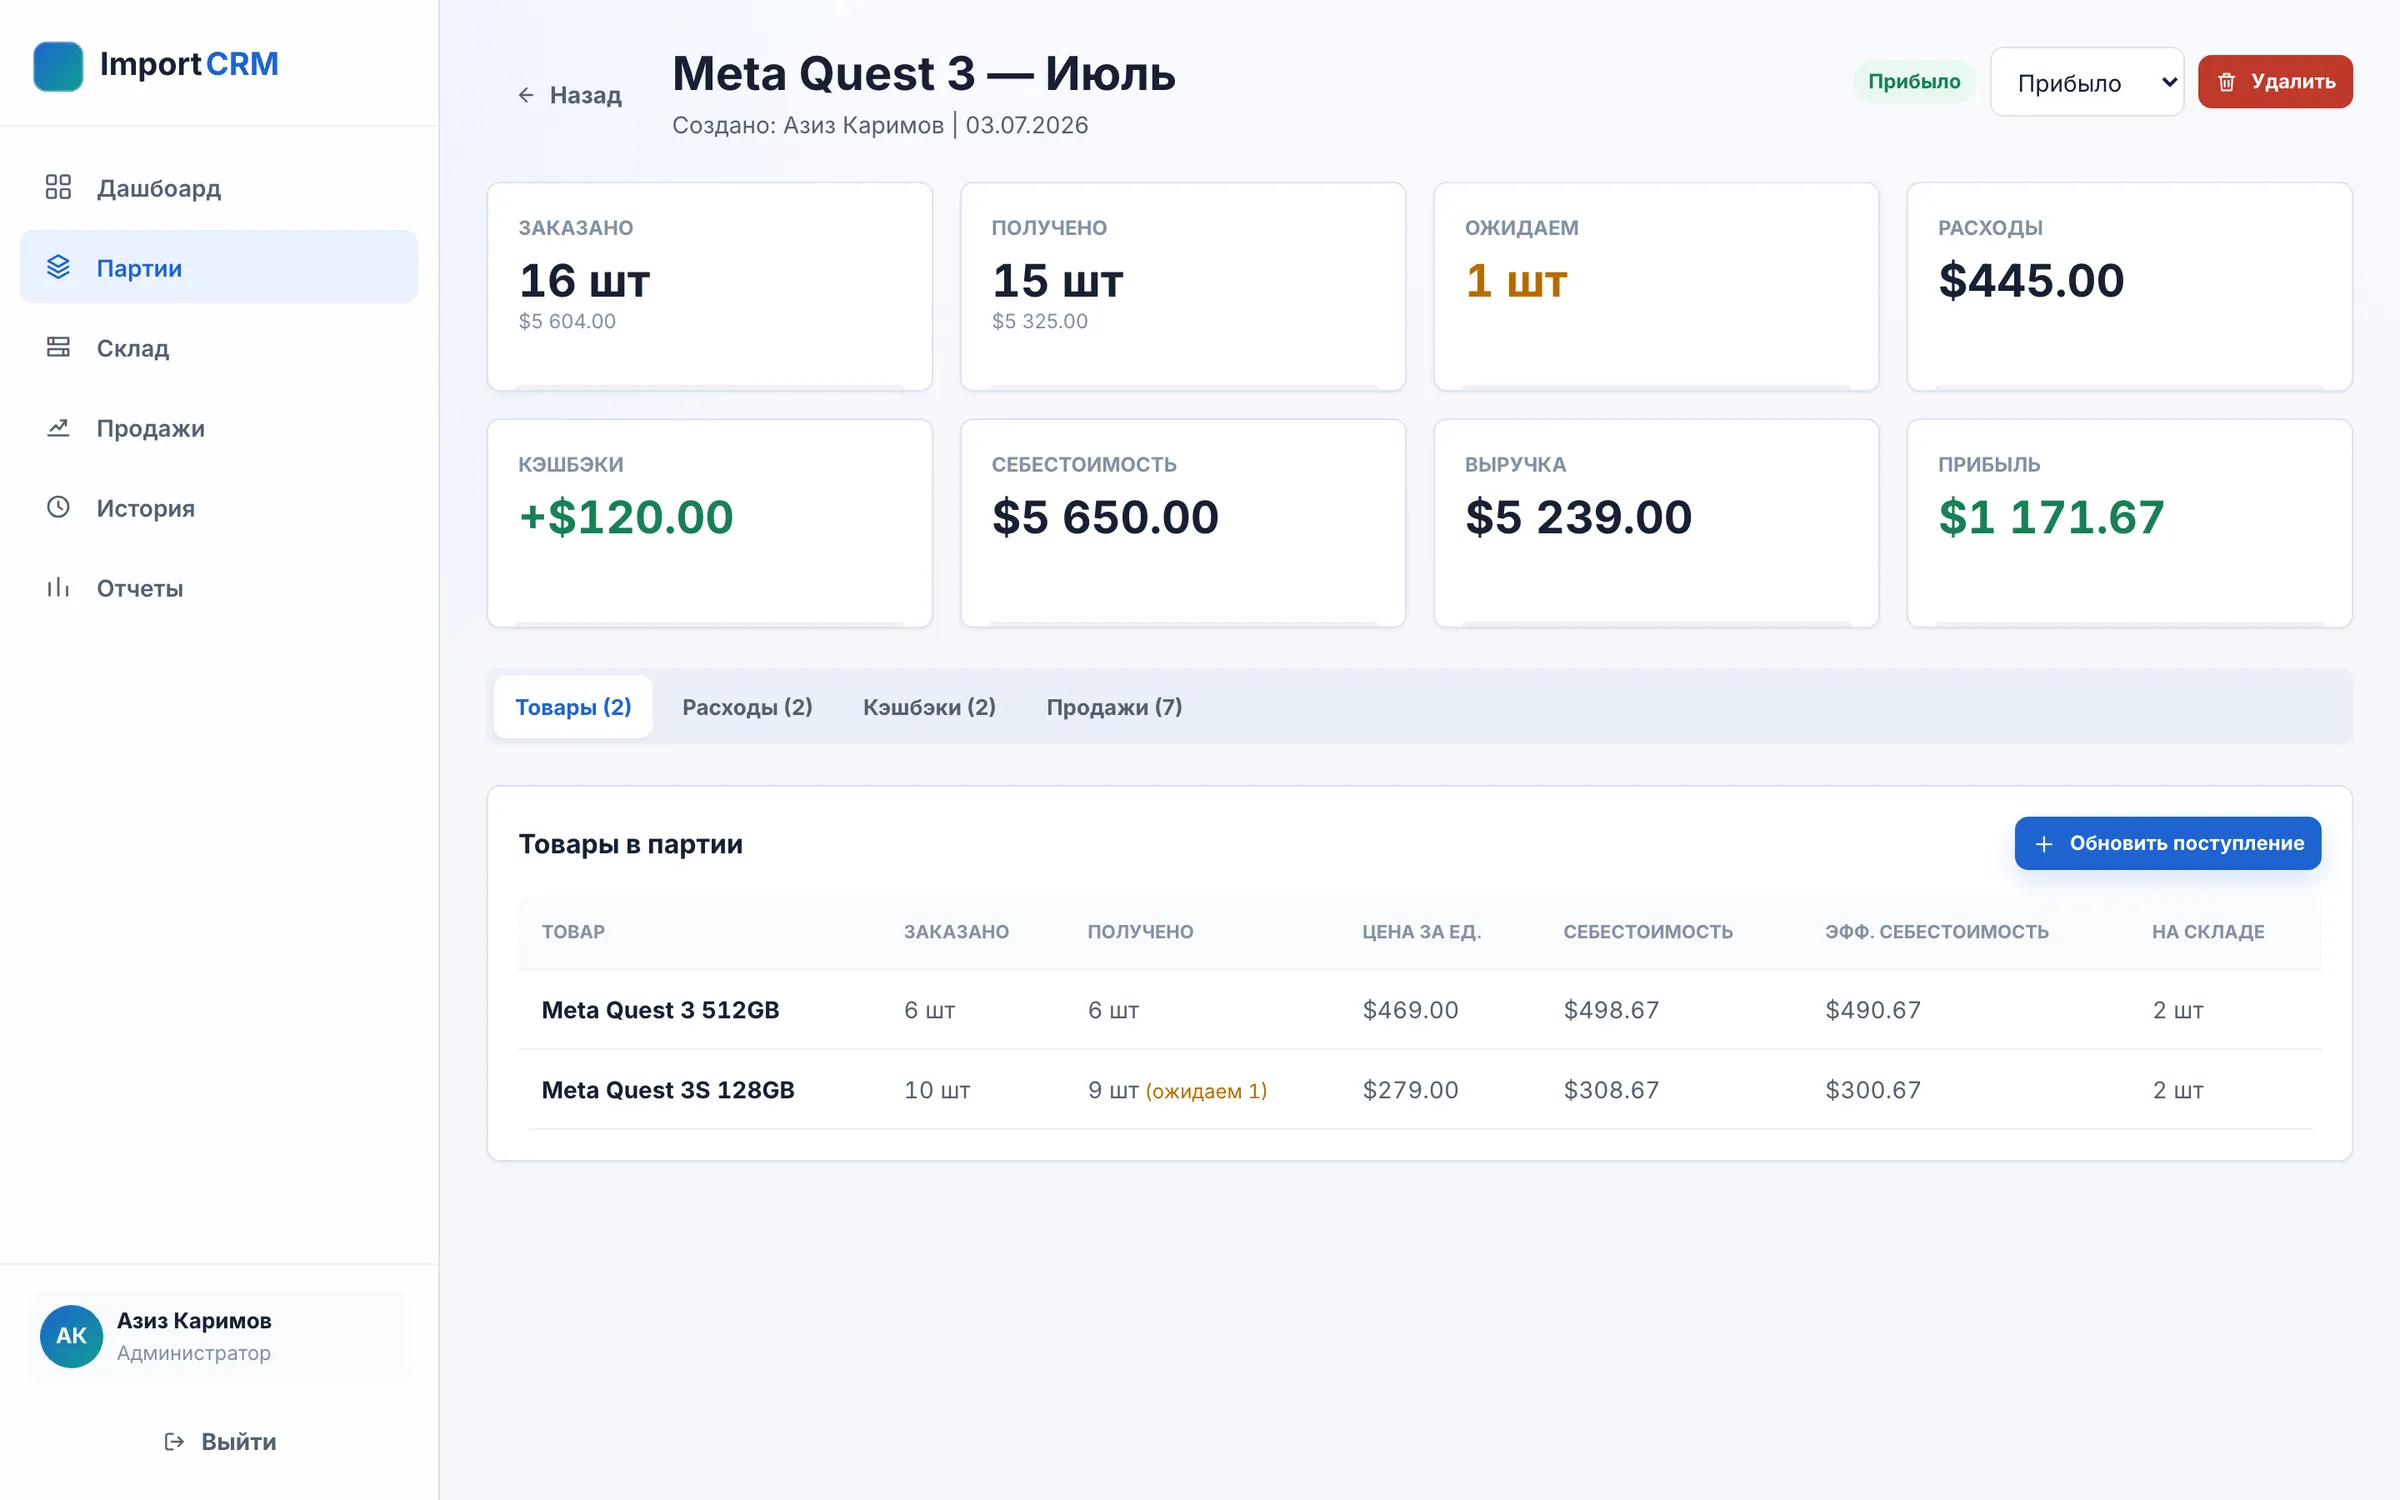
Task: Switch to the Кэшбэки (2) tab
Action: (x=929, y=707)
